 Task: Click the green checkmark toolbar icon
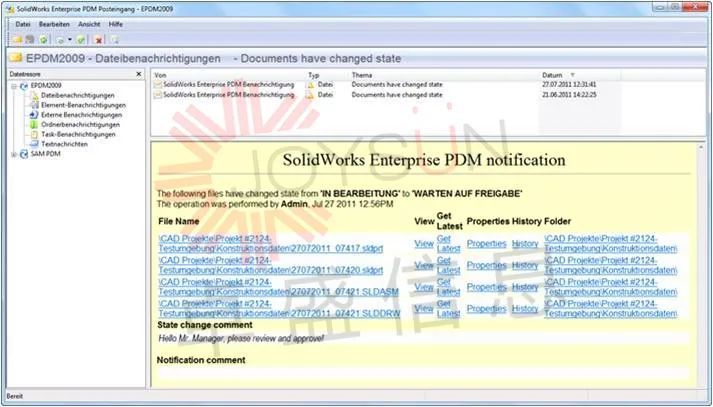click(83, 39)
